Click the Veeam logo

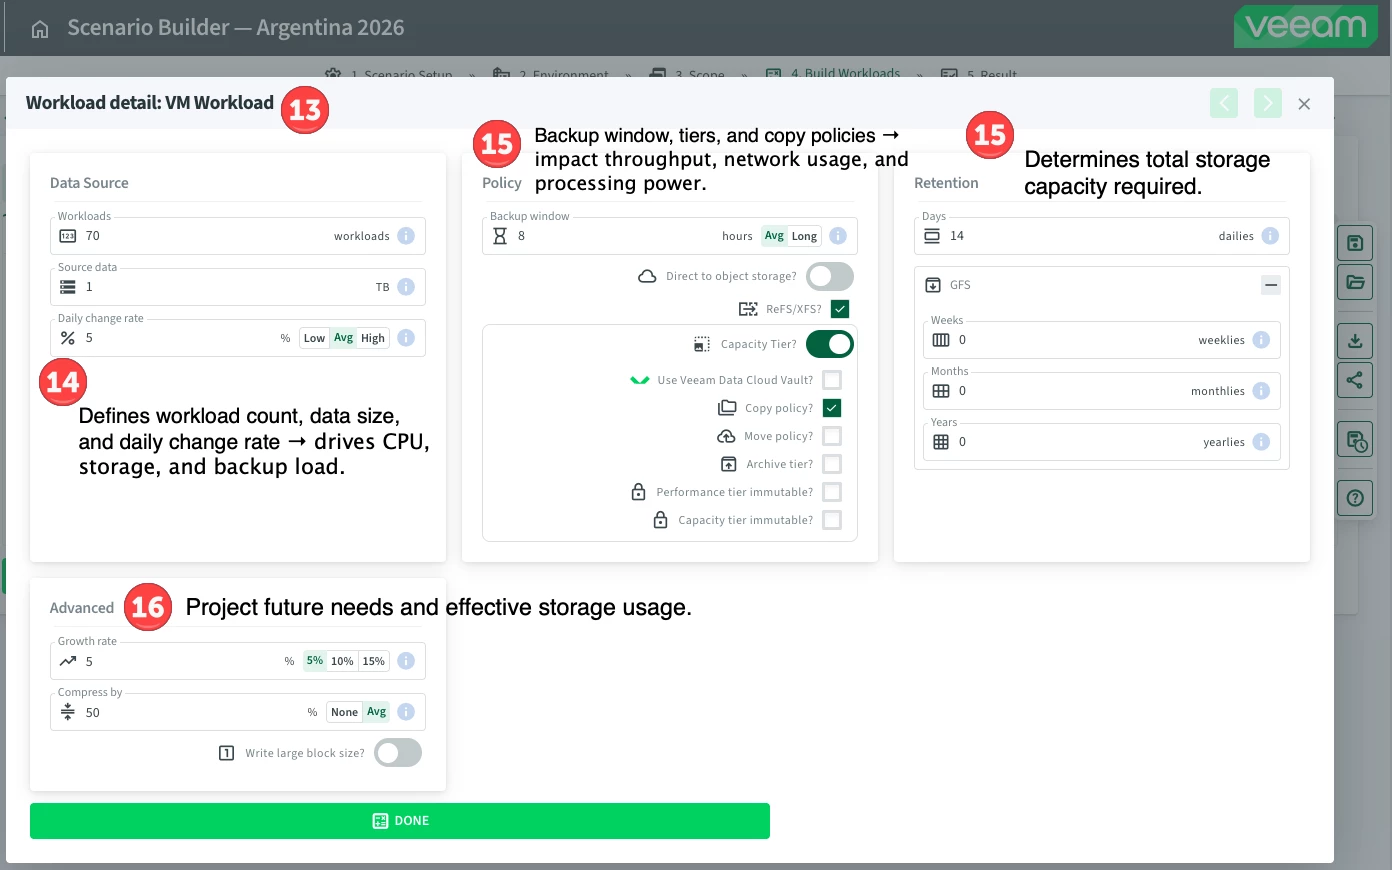tap(1306, 27)
